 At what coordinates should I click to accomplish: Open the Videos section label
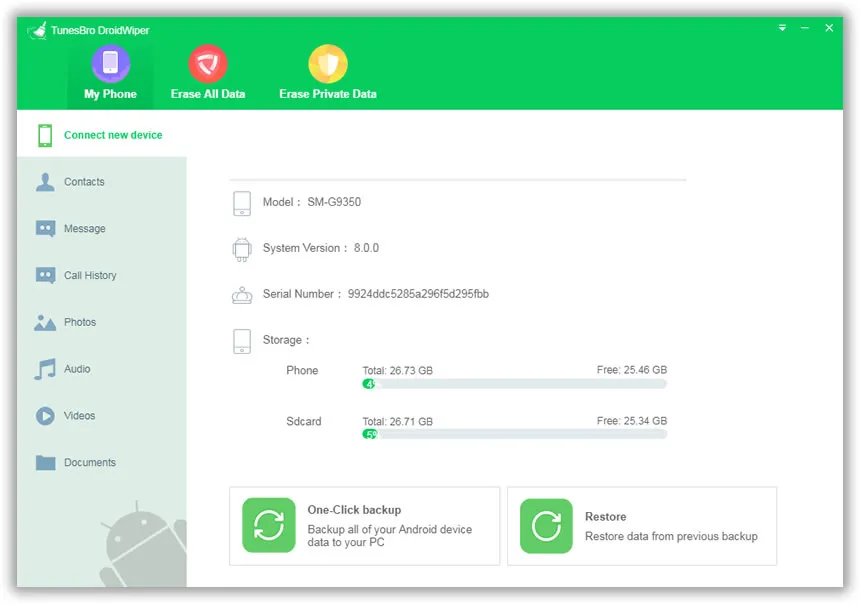click(x=80, y=416)
